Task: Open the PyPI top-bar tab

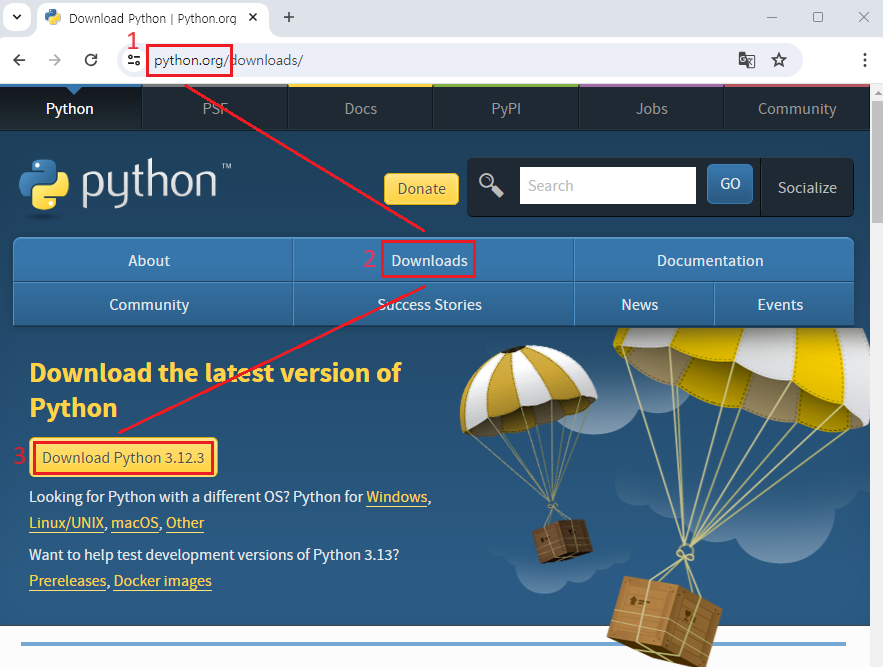Action: coord(506,109)
